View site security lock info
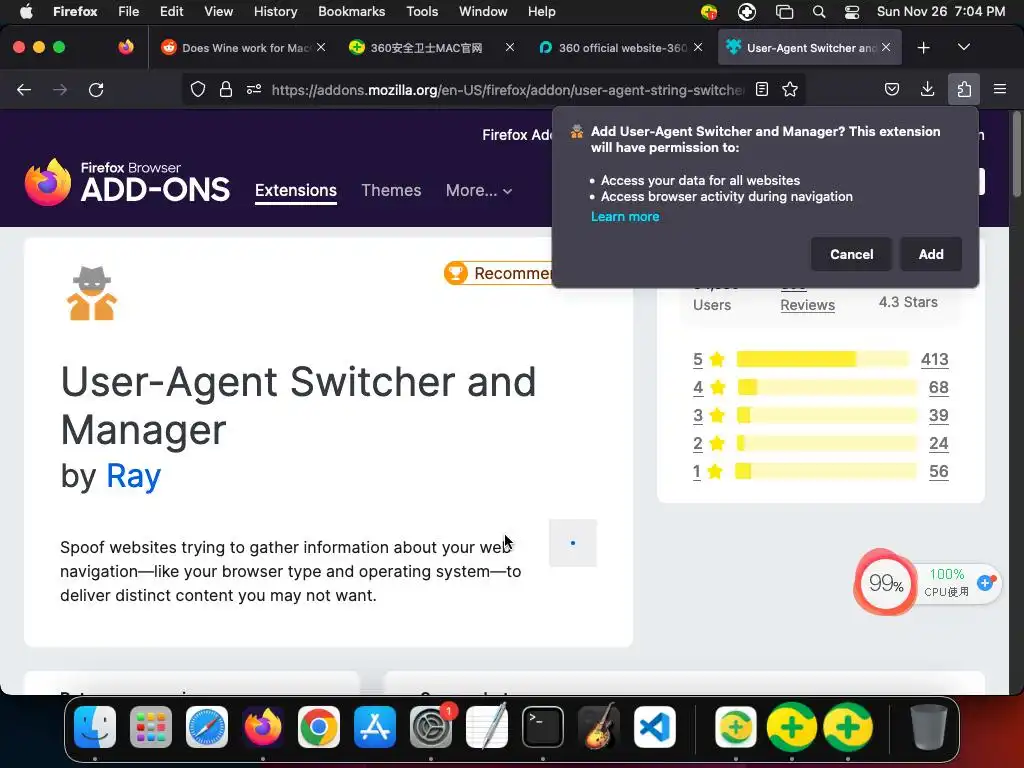The width and height of the screenshot is (1024, 768). (226, 89)
